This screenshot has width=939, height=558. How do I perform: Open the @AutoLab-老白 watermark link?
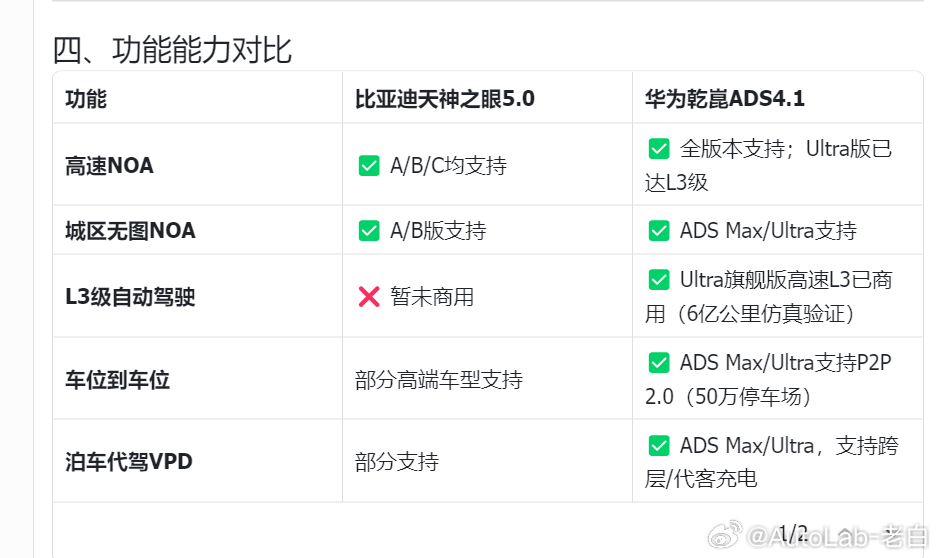(840, 538)
